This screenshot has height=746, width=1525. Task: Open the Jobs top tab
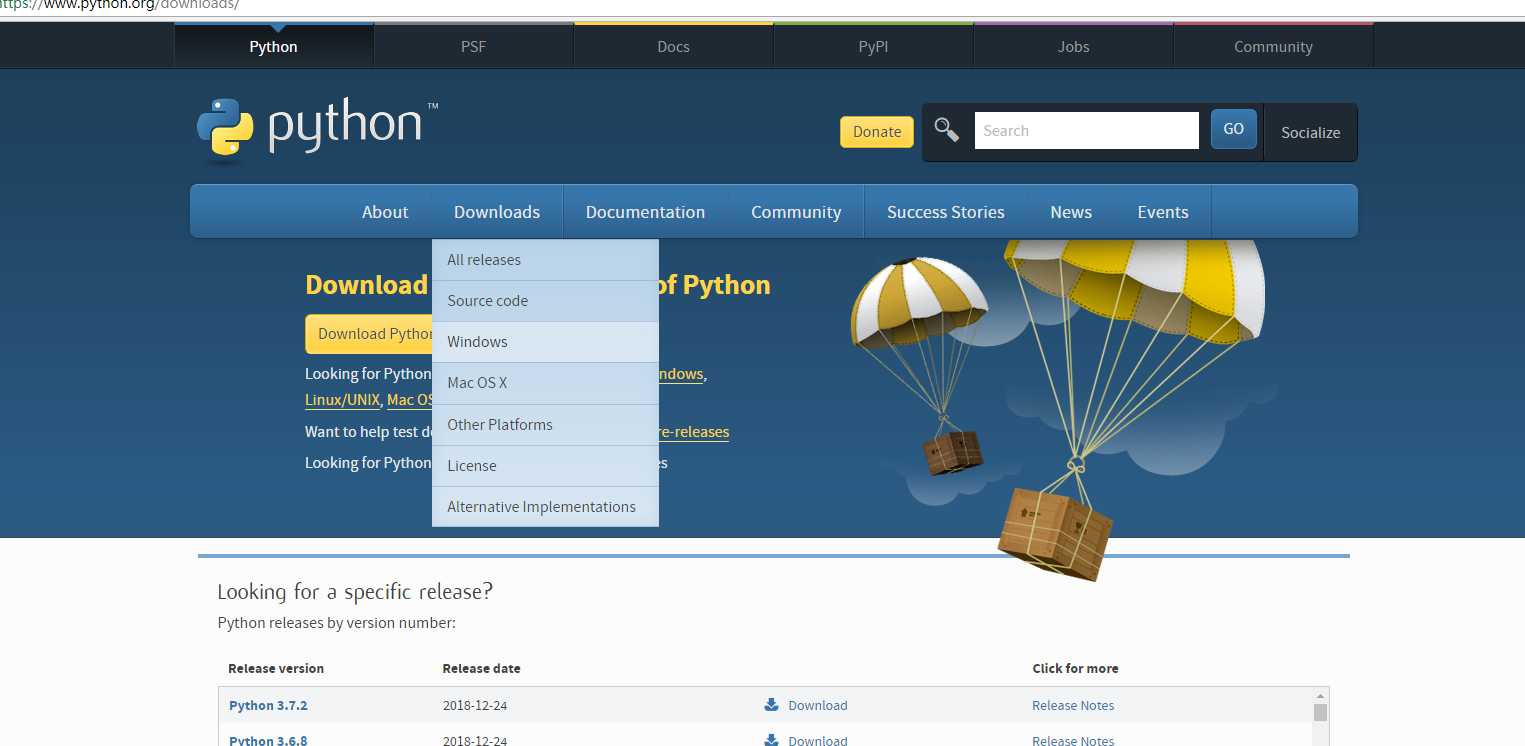(x=1074, y=46)
